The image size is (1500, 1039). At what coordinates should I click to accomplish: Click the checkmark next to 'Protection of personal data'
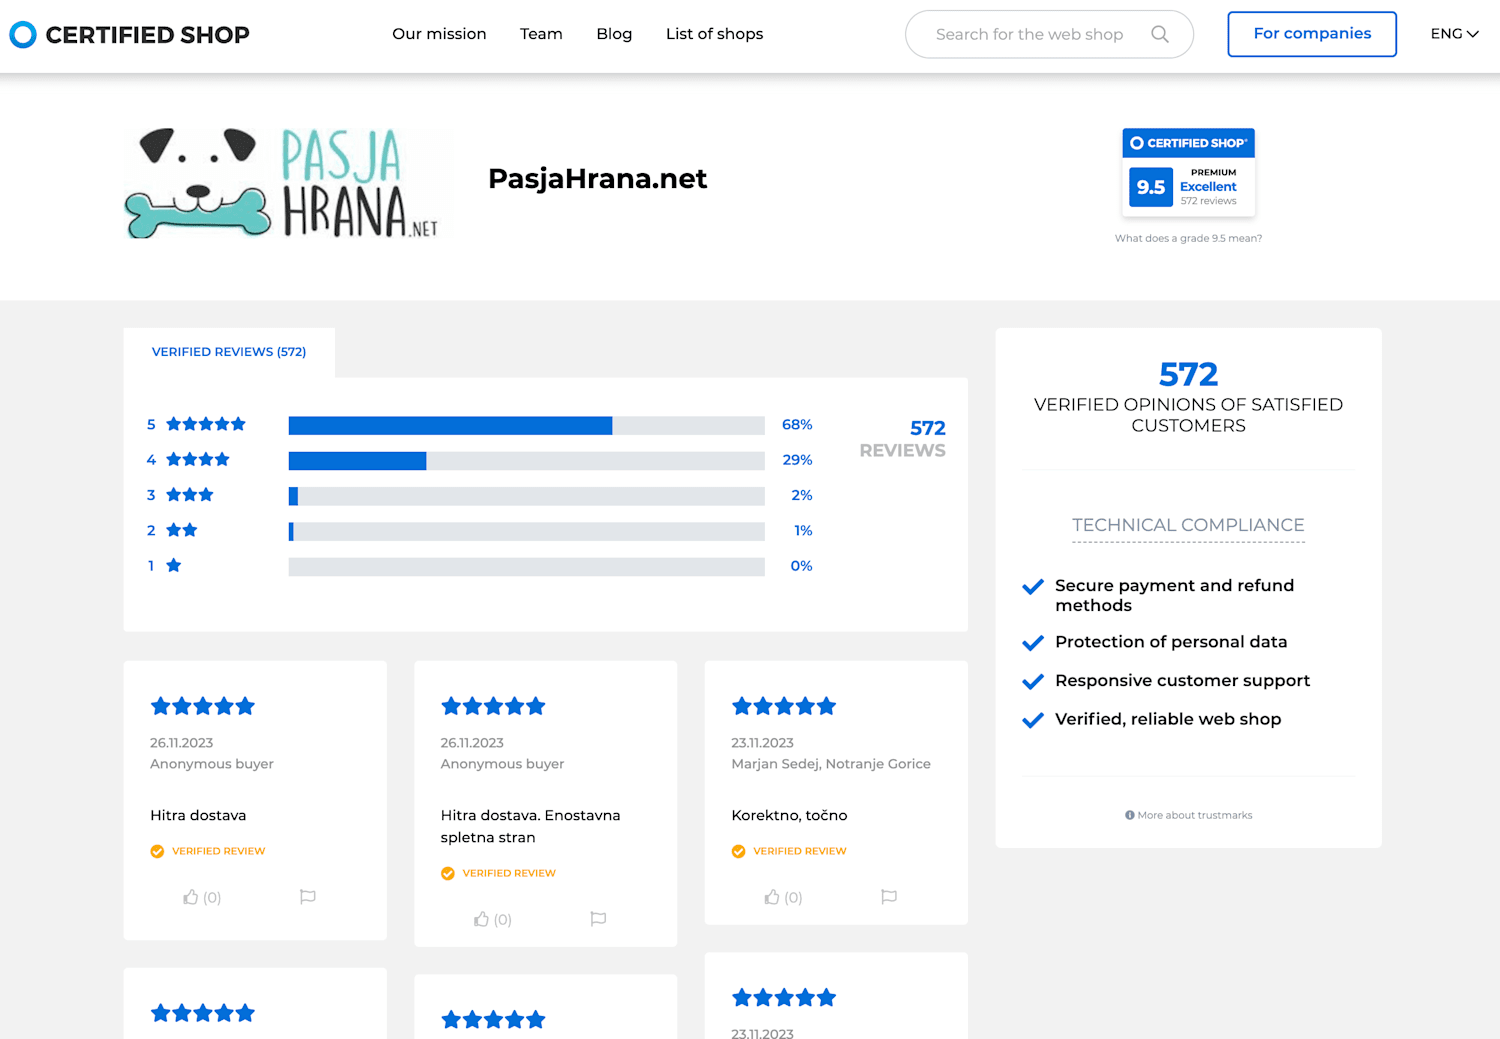click(1033, 643)
